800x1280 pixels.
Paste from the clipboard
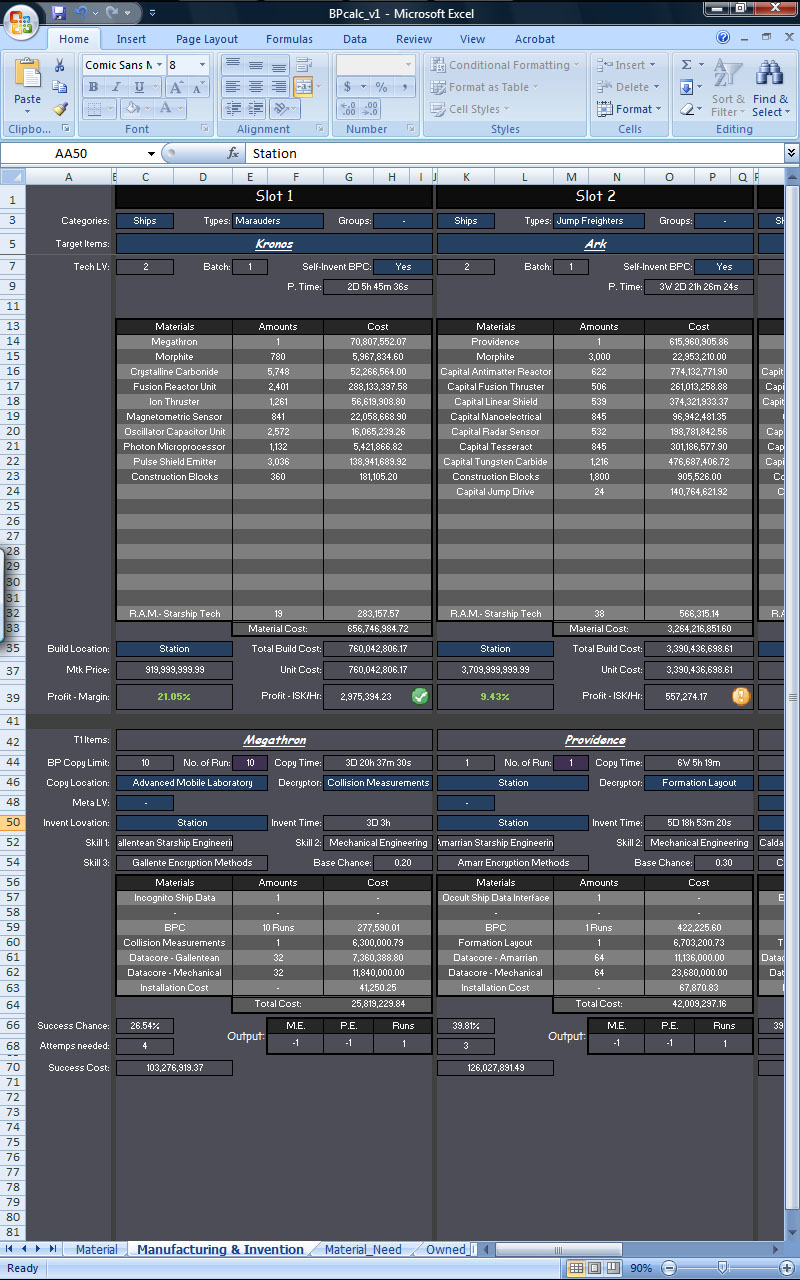pos(27,85)
